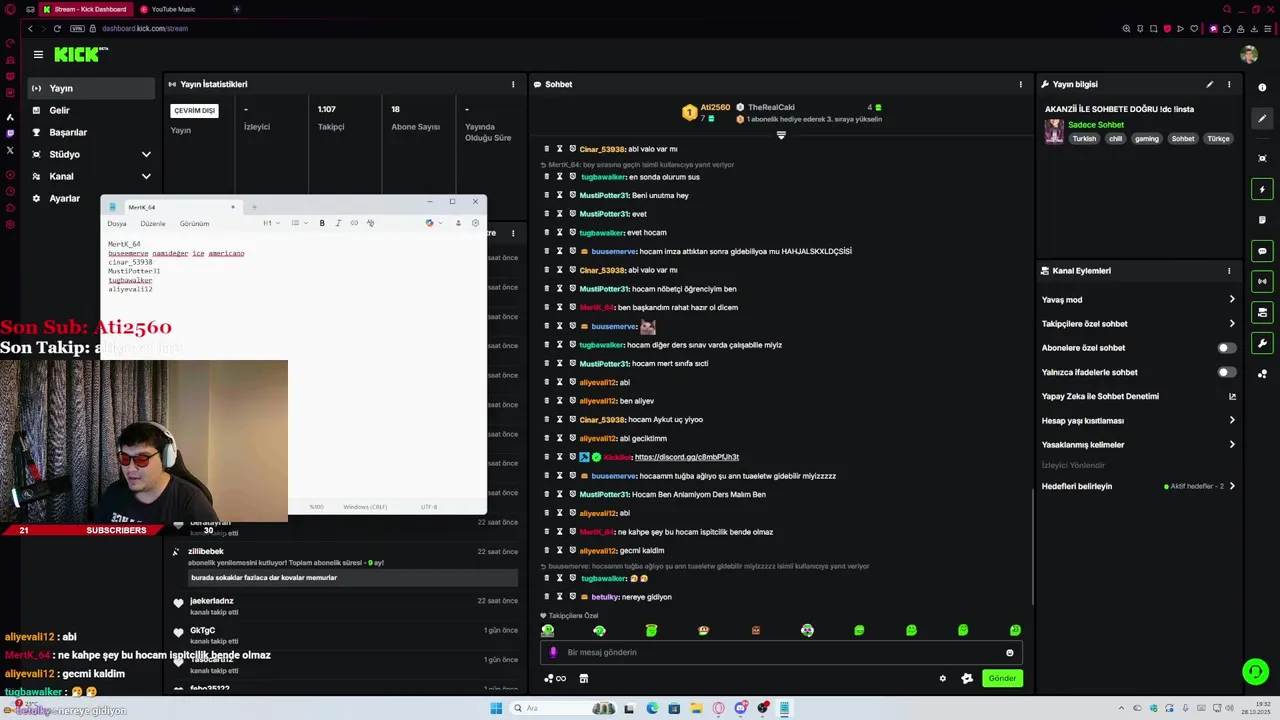Toggle the broadcast signal widget in right rail
Viewport: 1280px width, 720px height.
pos(1262,282)
